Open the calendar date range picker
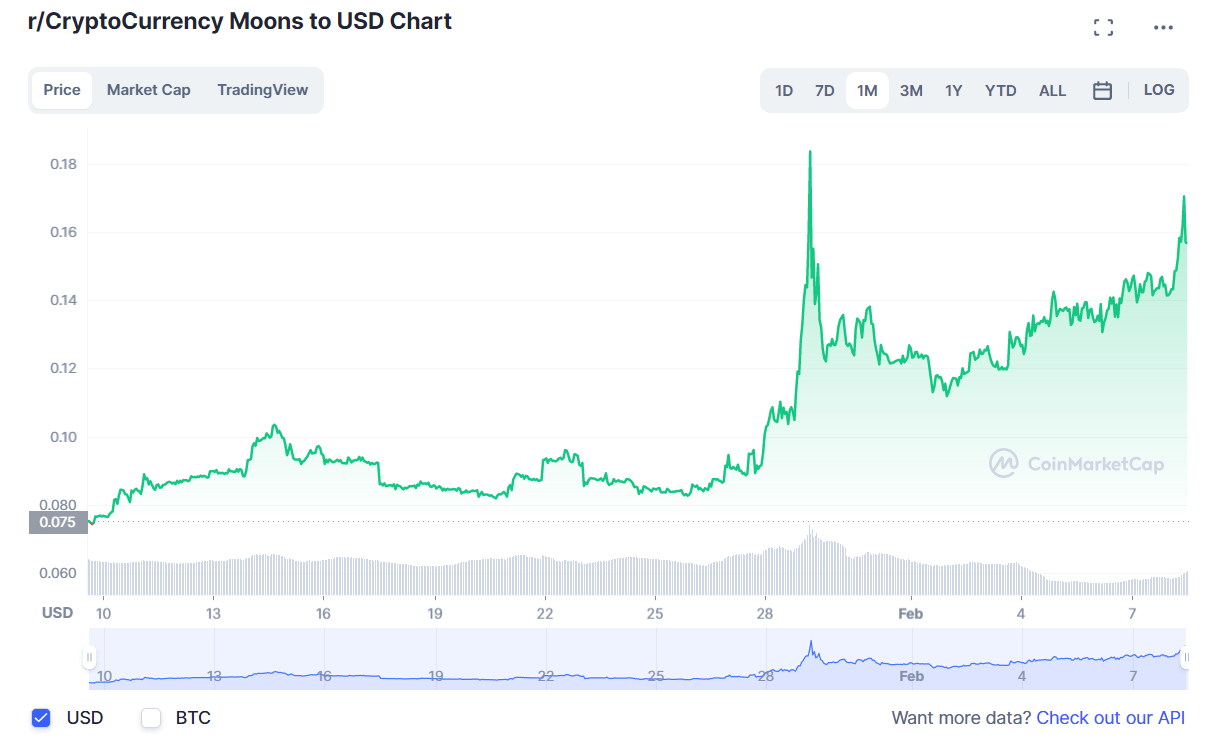1218x745 pixels. pos(1102,91)
